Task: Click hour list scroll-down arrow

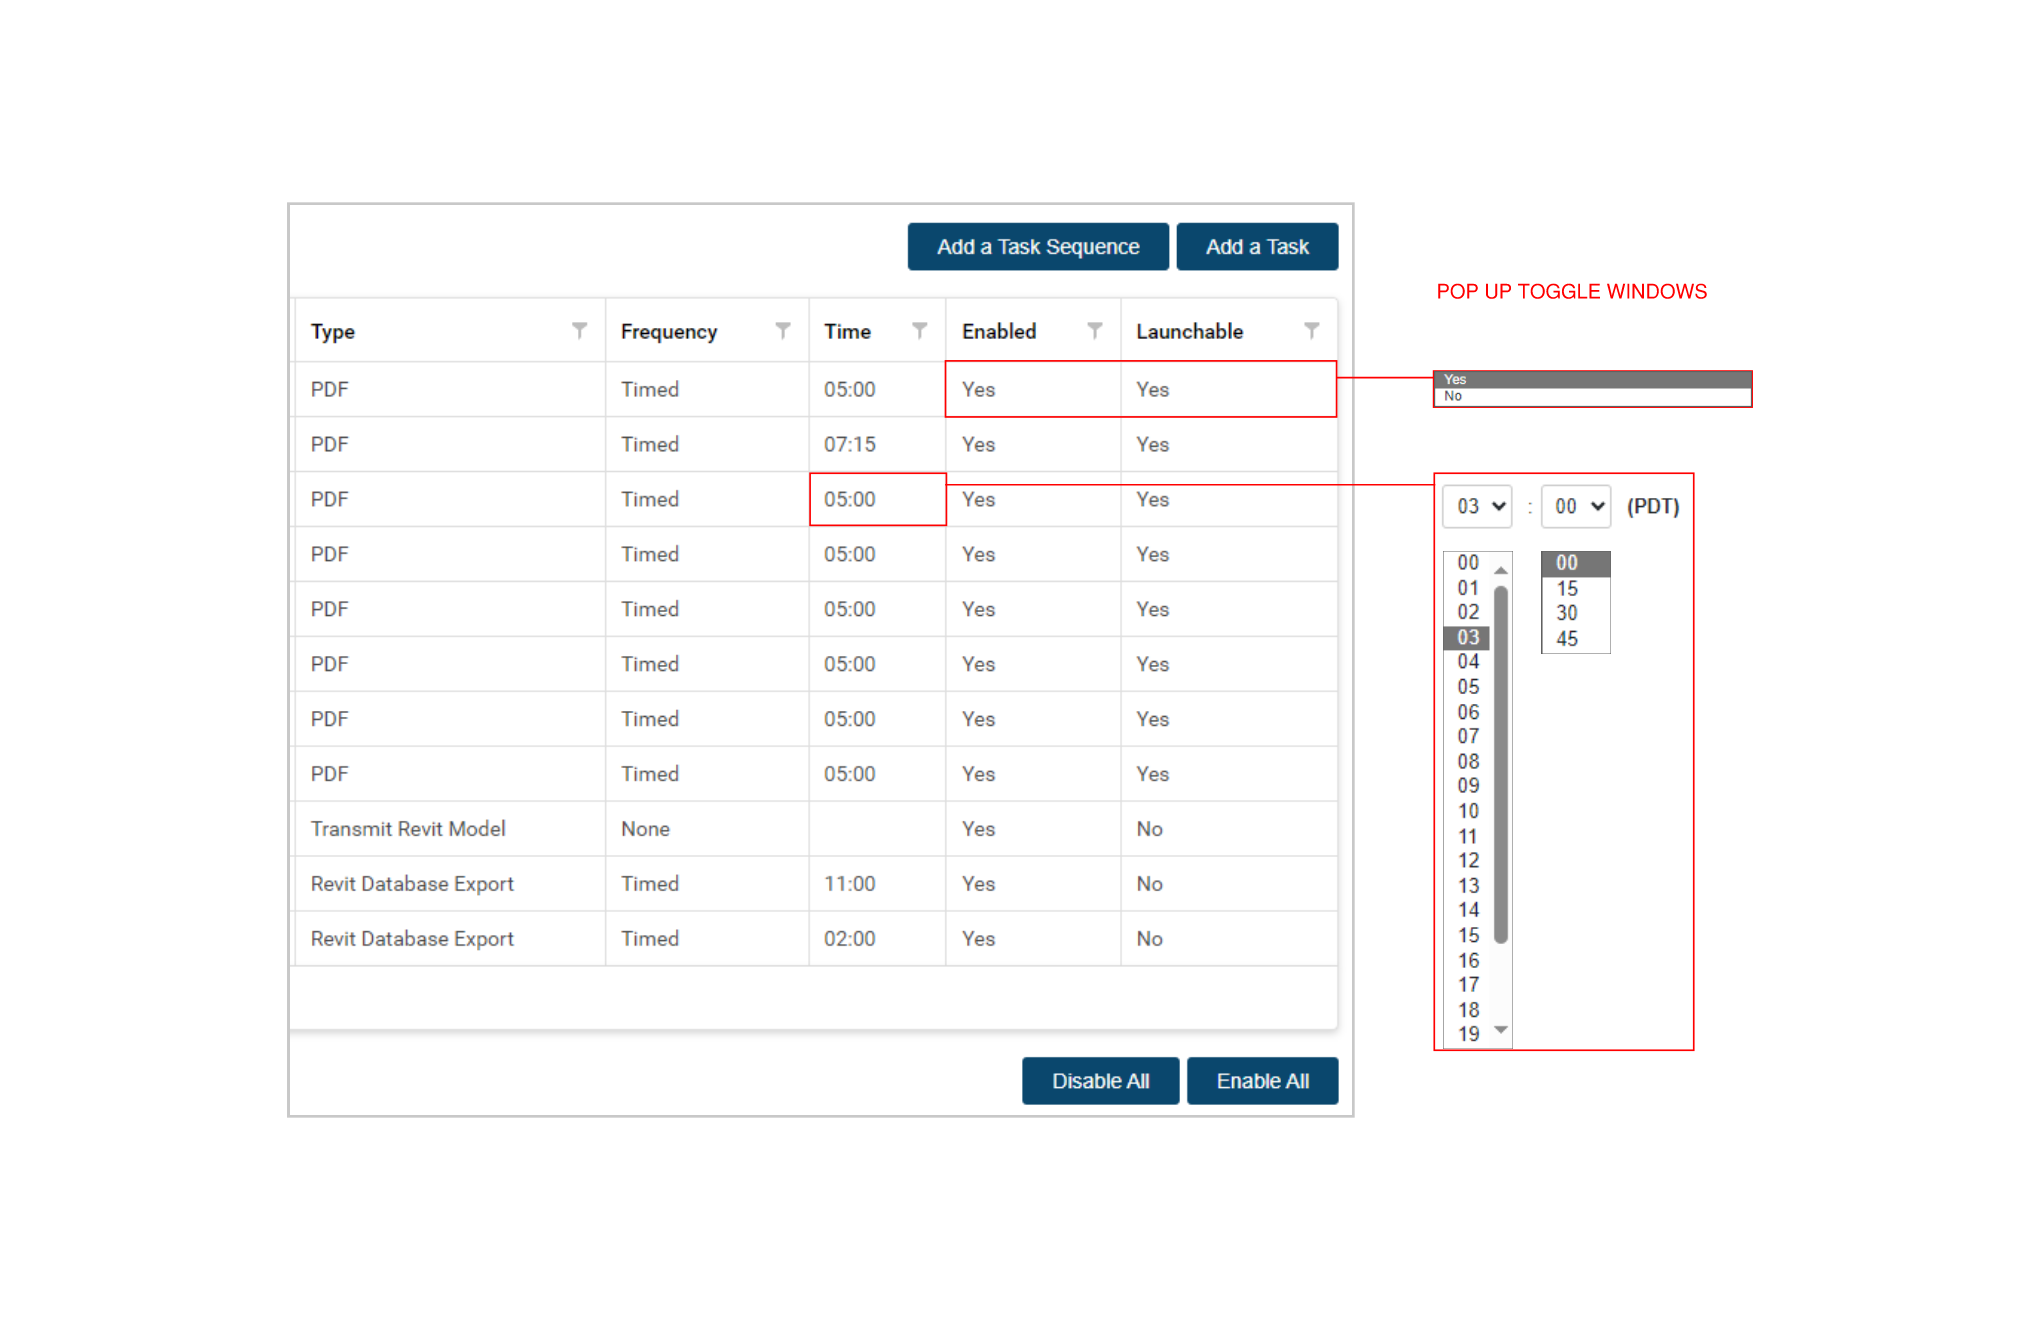Action: pyautogui.click(x=1500, y=1029)
